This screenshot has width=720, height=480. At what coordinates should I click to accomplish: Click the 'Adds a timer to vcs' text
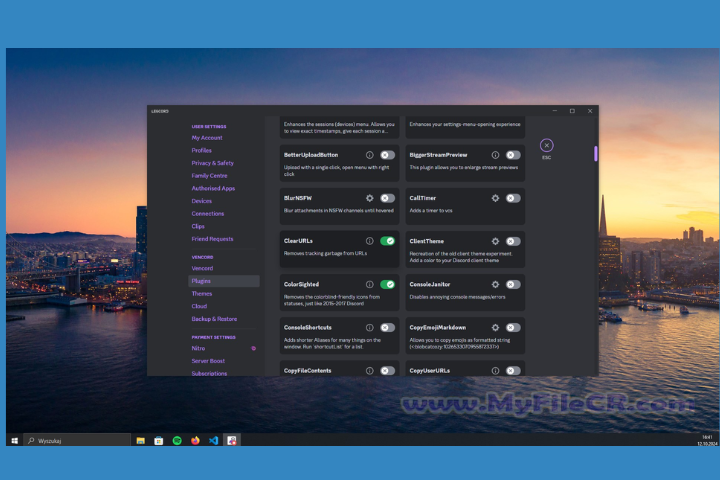point(431,210)
